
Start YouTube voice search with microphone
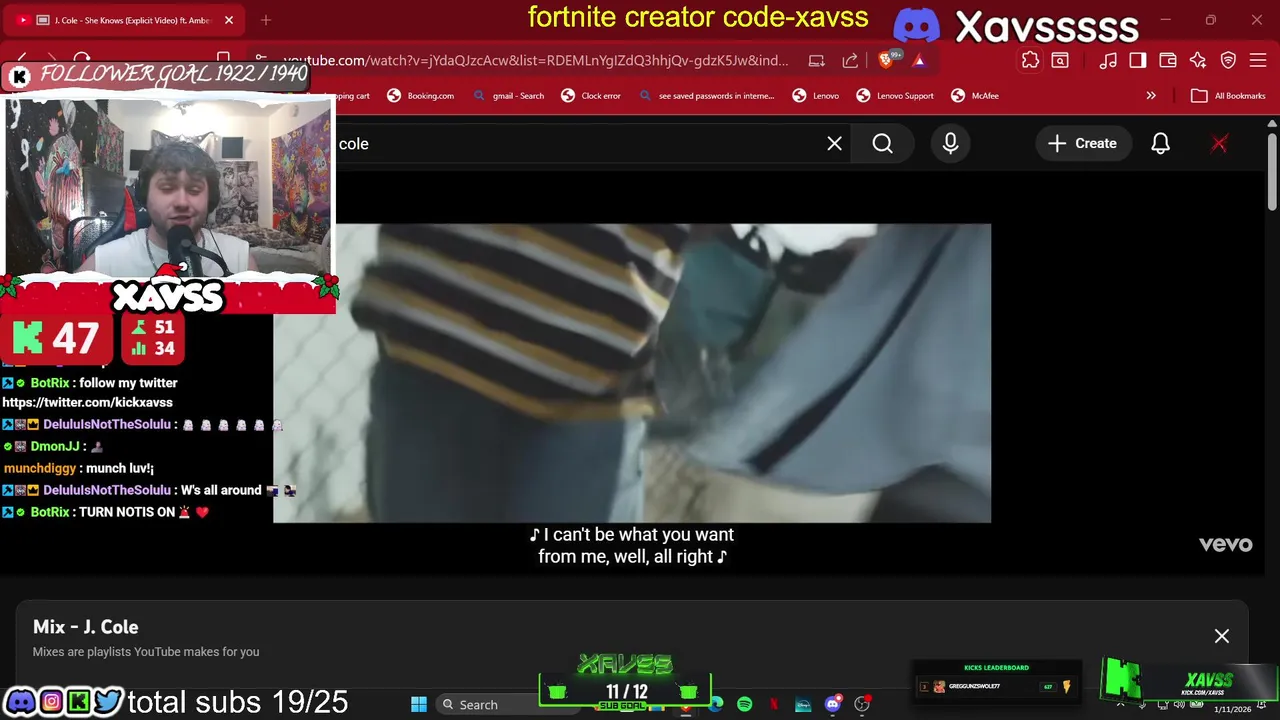coord(950,143)
